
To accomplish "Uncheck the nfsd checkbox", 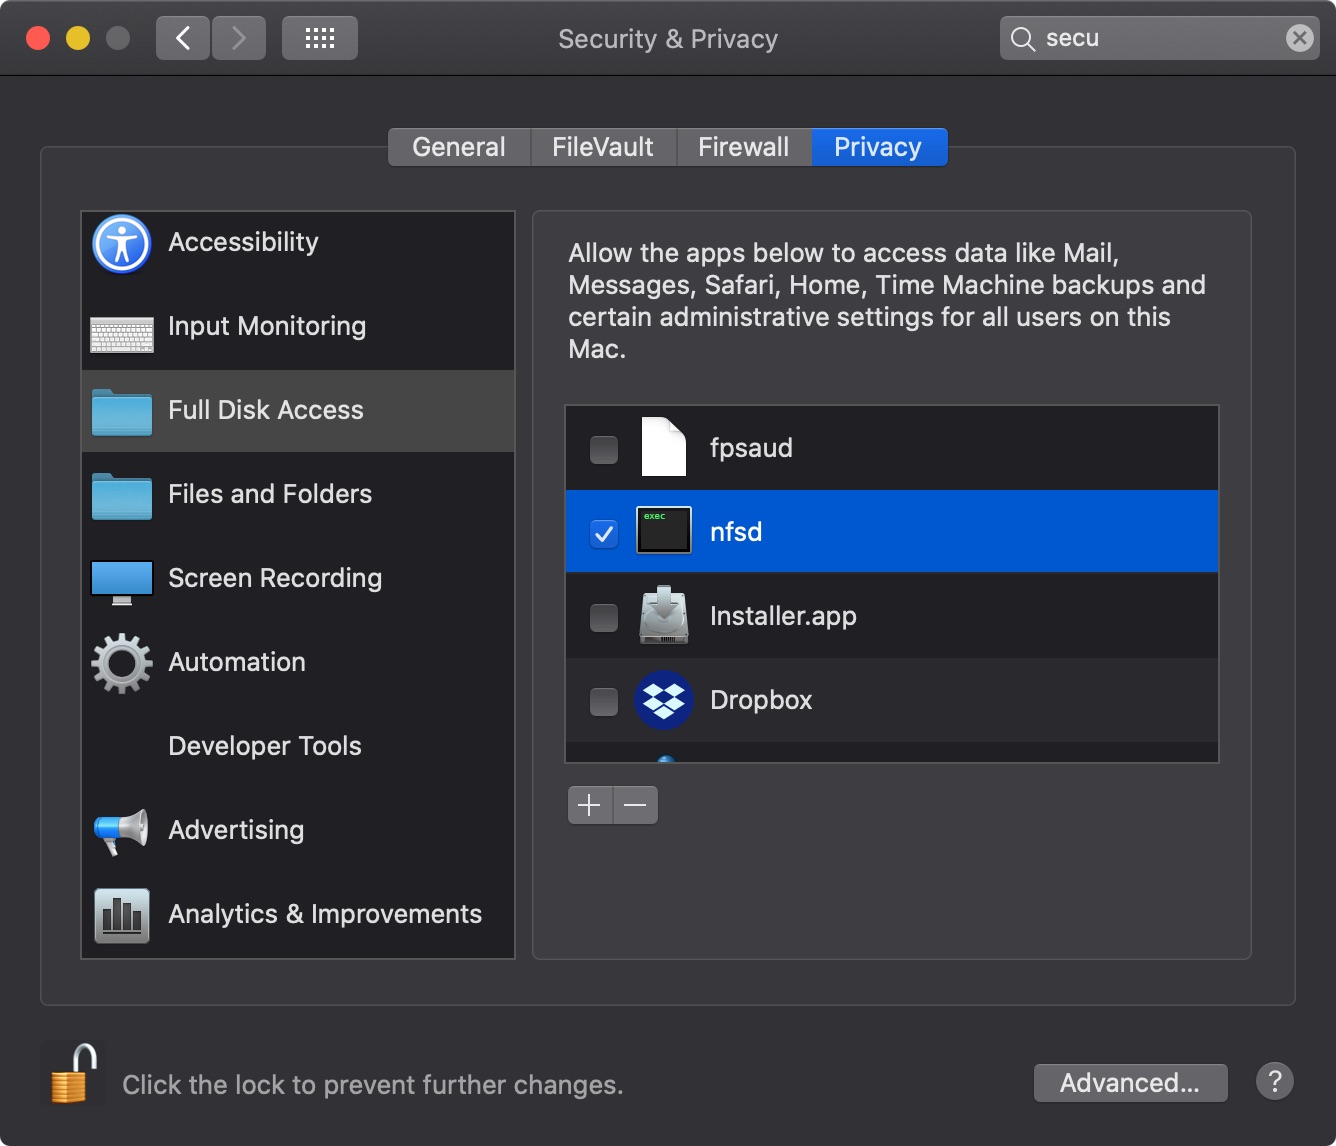I will pos(604,534).
